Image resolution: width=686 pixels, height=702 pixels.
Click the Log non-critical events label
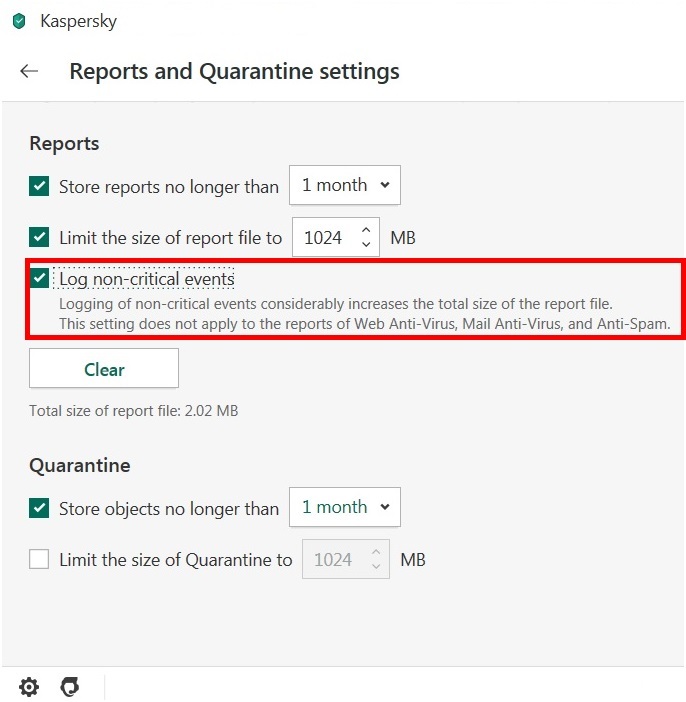(x=146, y=279)
